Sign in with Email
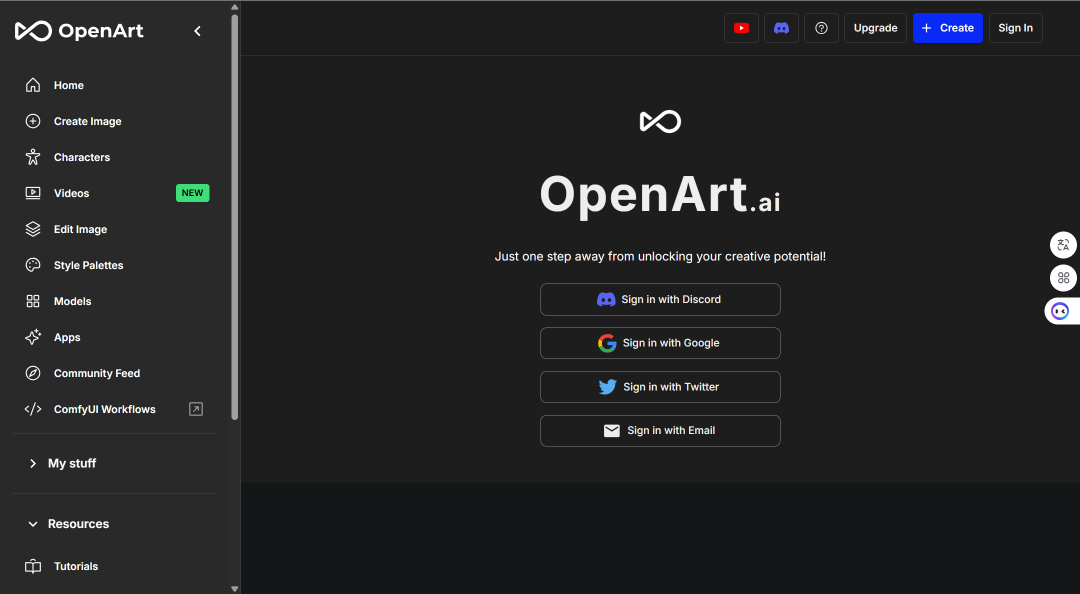Screen dimensions: 1080x594 click(x=660, y=431)
